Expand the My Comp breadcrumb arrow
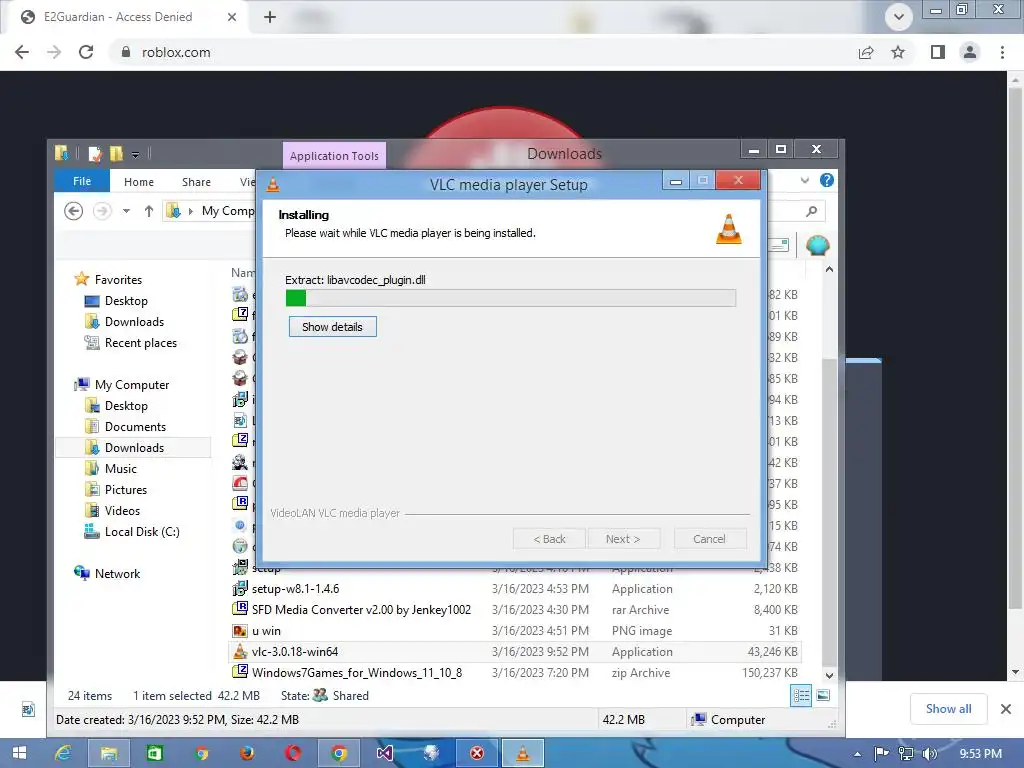The width and height of the screenshot is (1024, 768). click(191, 211)
